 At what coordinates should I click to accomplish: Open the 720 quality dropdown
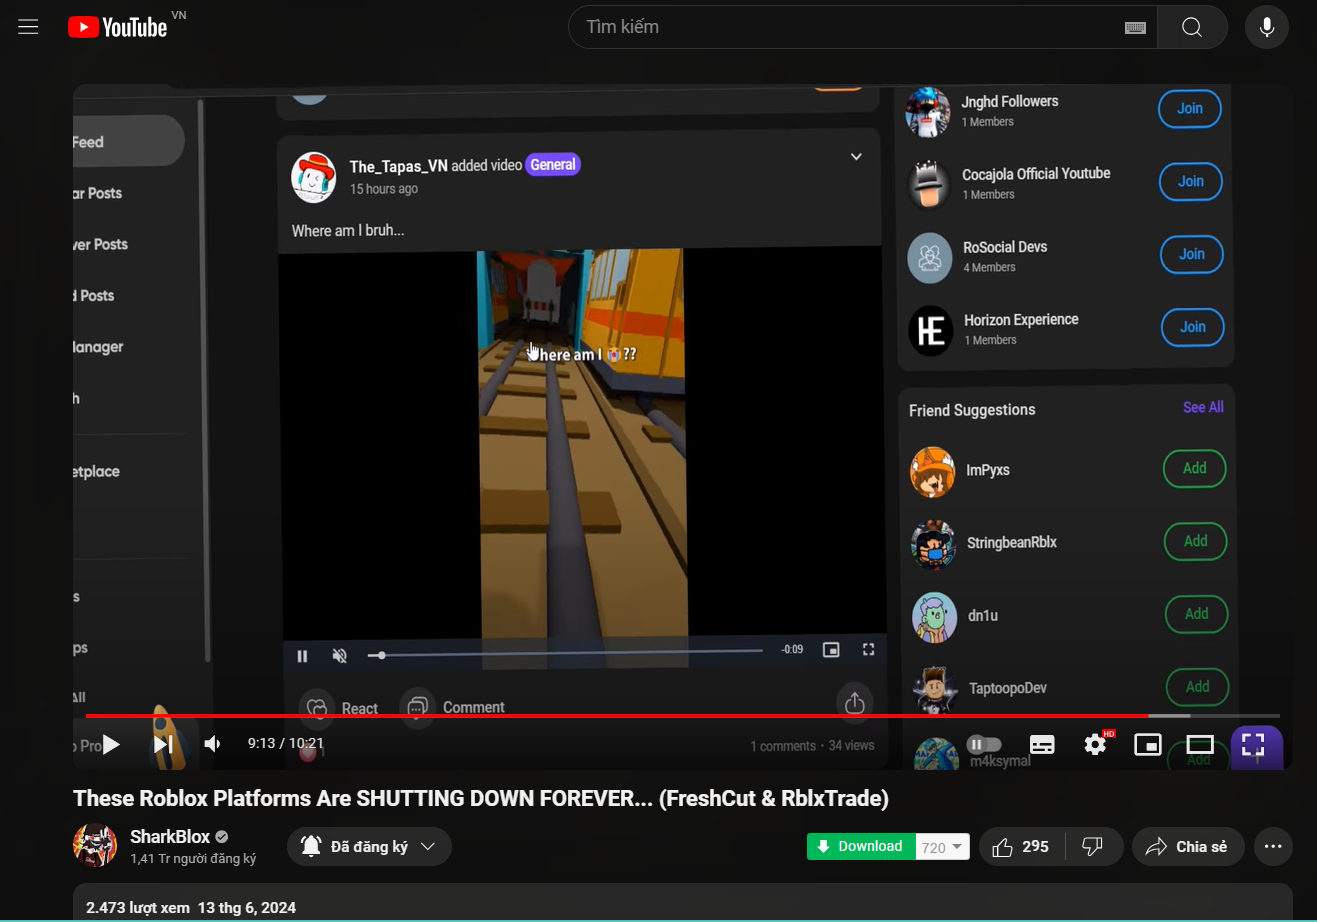point(943,847)
